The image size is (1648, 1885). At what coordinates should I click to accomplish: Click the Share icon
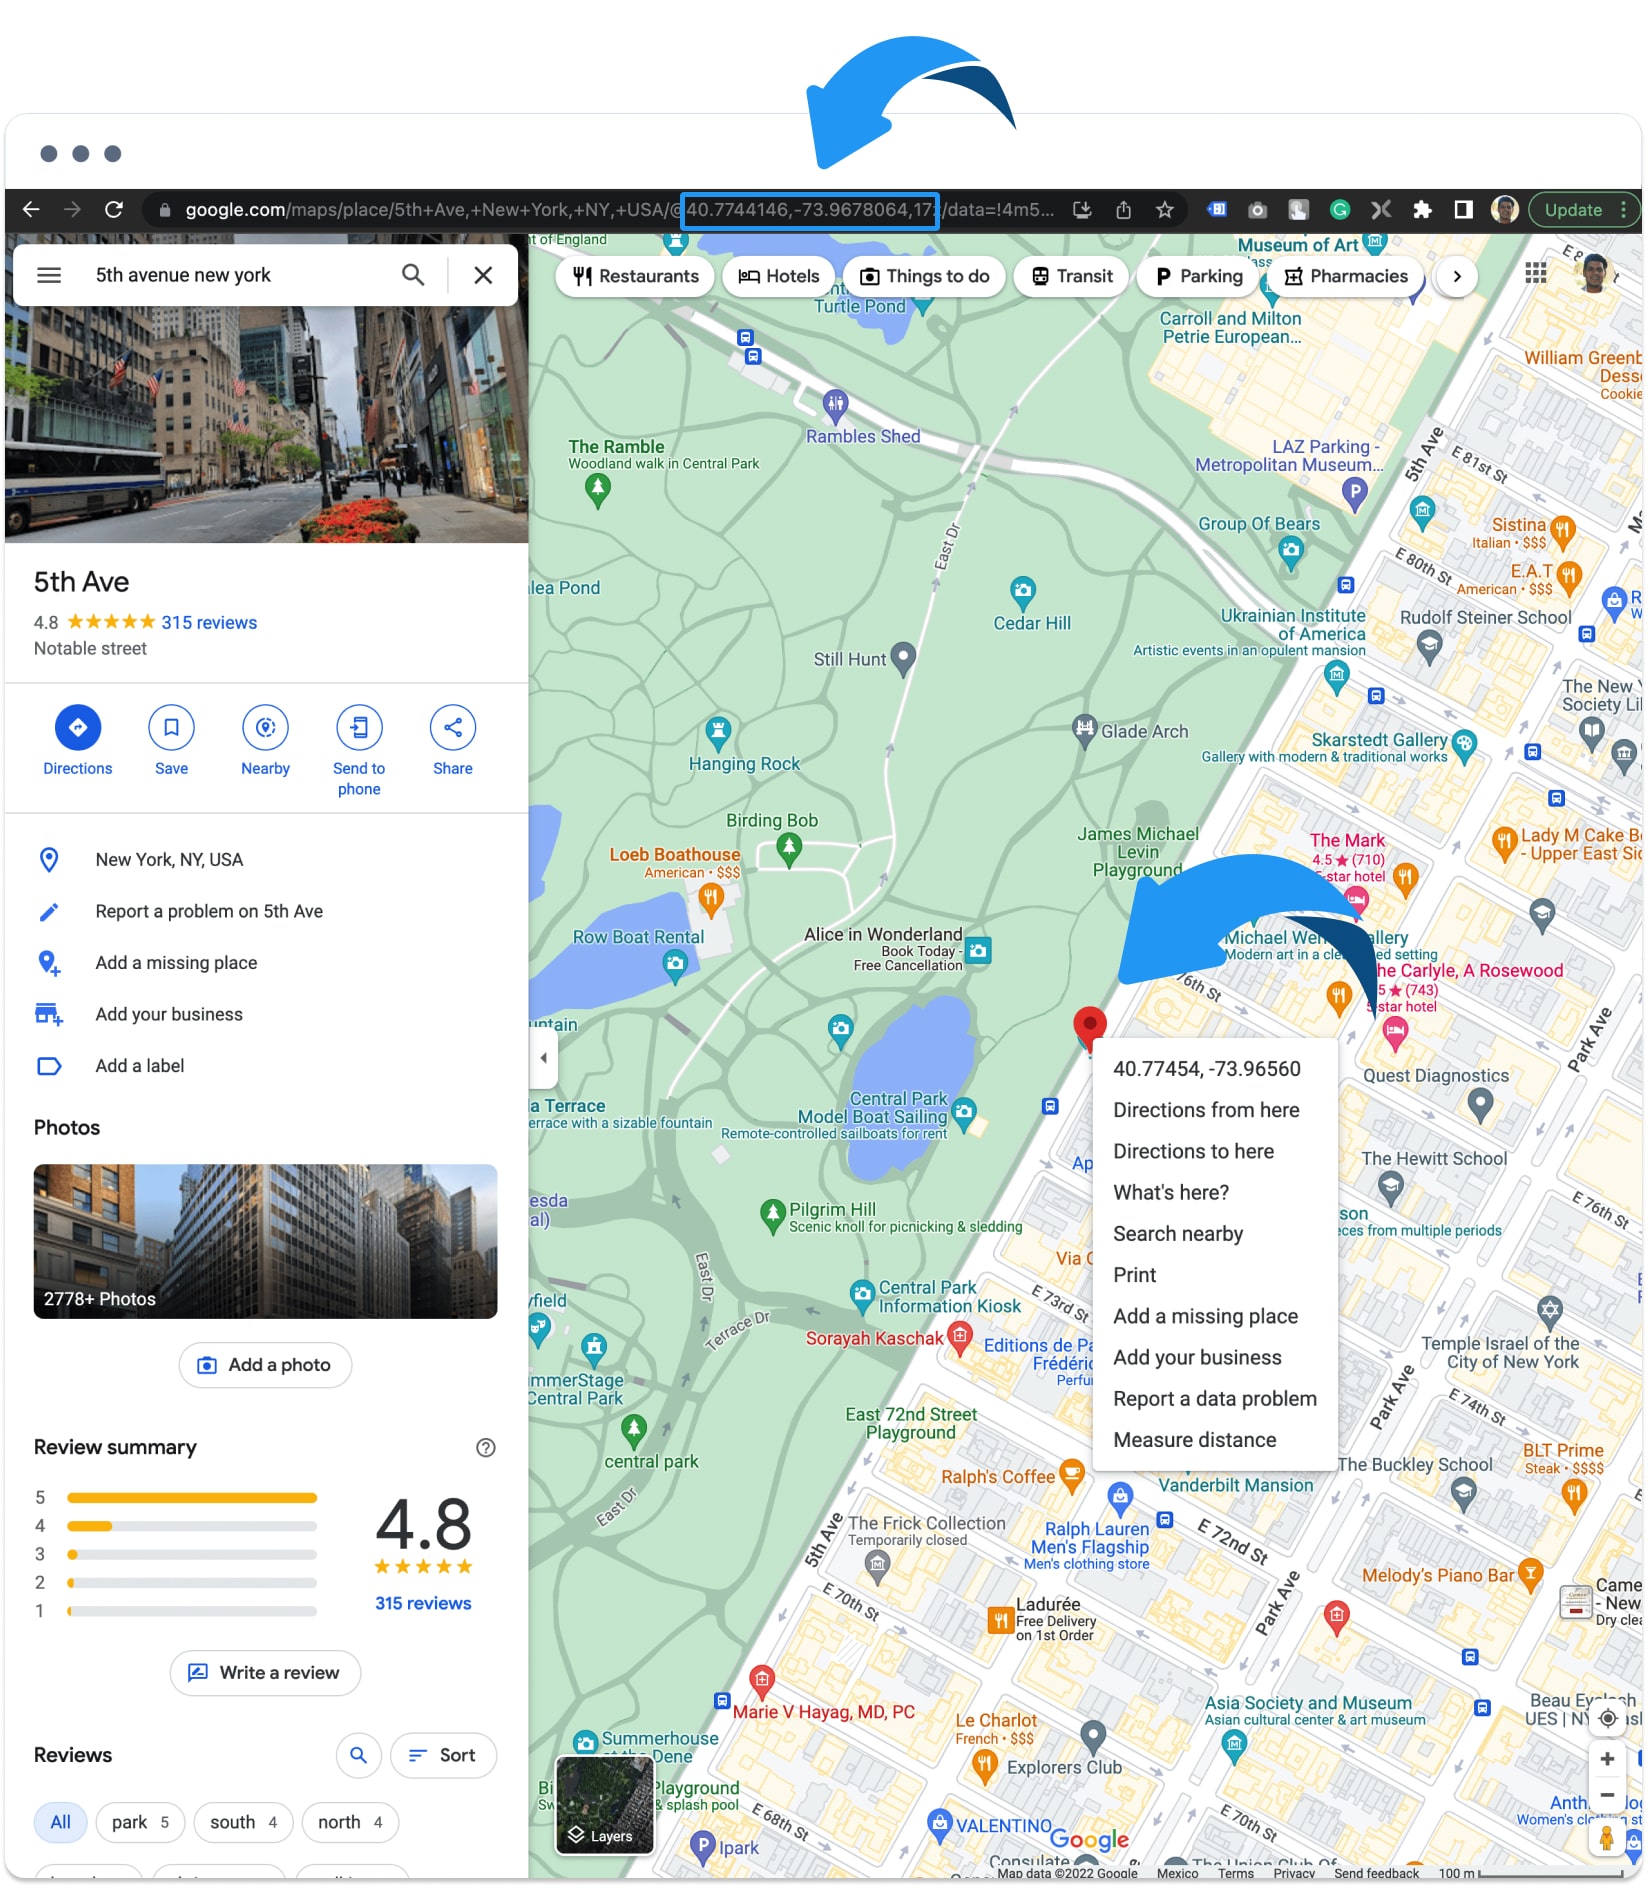(x=453, y=728)
